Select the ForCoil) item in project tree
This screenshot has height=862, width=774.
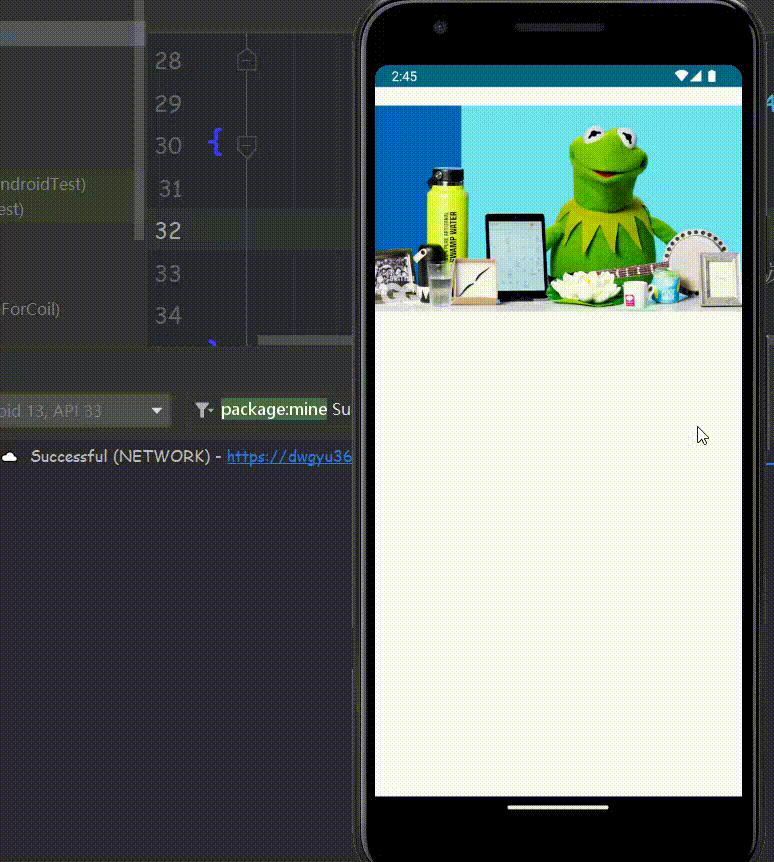pyautogui.click(x=30, y=309)
